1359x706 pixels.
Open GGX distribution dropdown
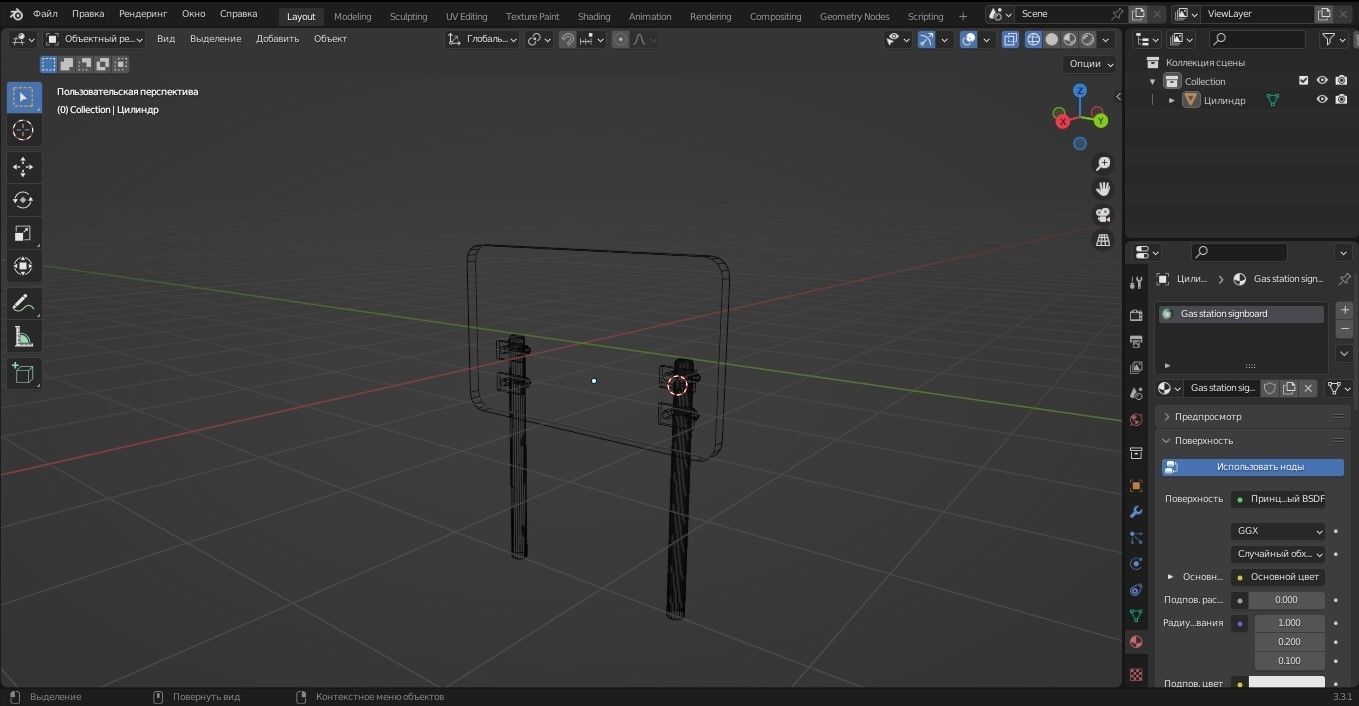click(1278, 531)
